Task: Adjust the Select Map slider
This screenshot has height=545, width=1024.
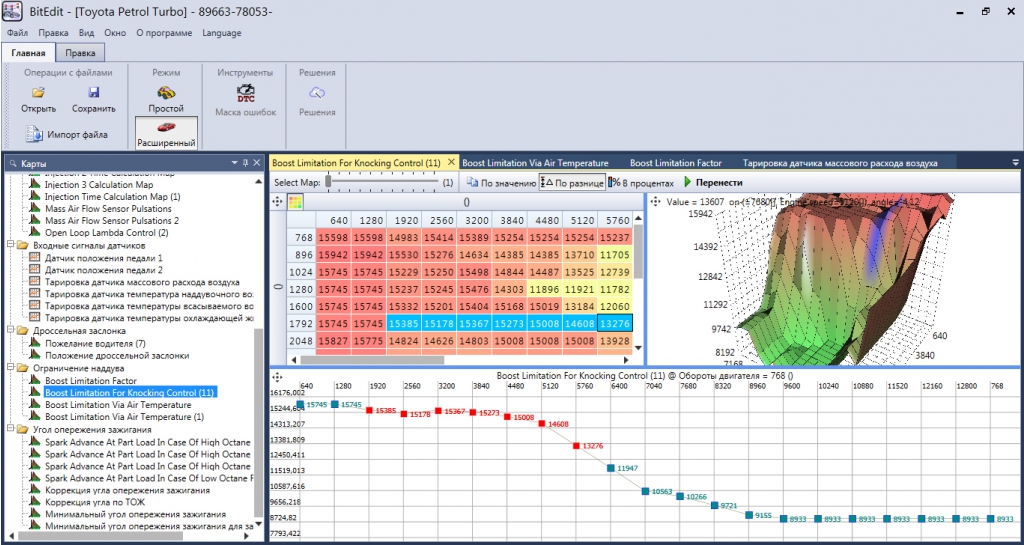Action: pos(328,183)
